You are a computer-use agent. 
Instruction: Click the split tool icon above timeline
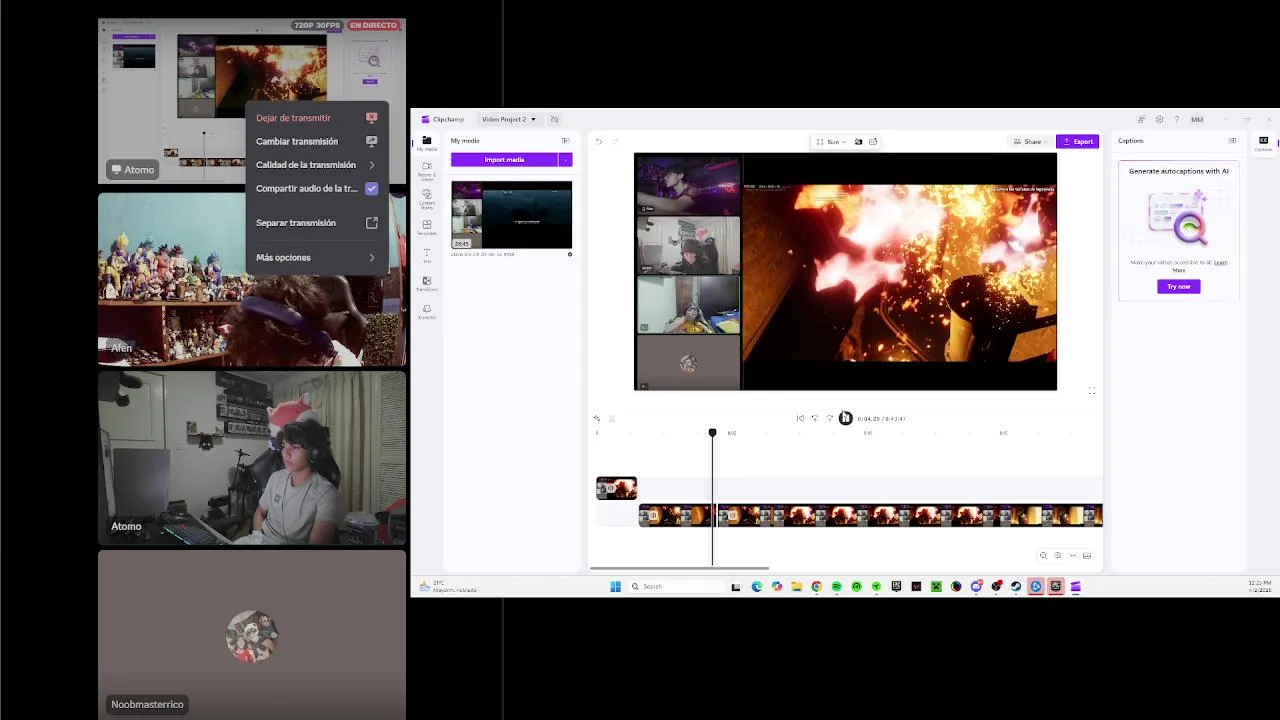point(612,418)
